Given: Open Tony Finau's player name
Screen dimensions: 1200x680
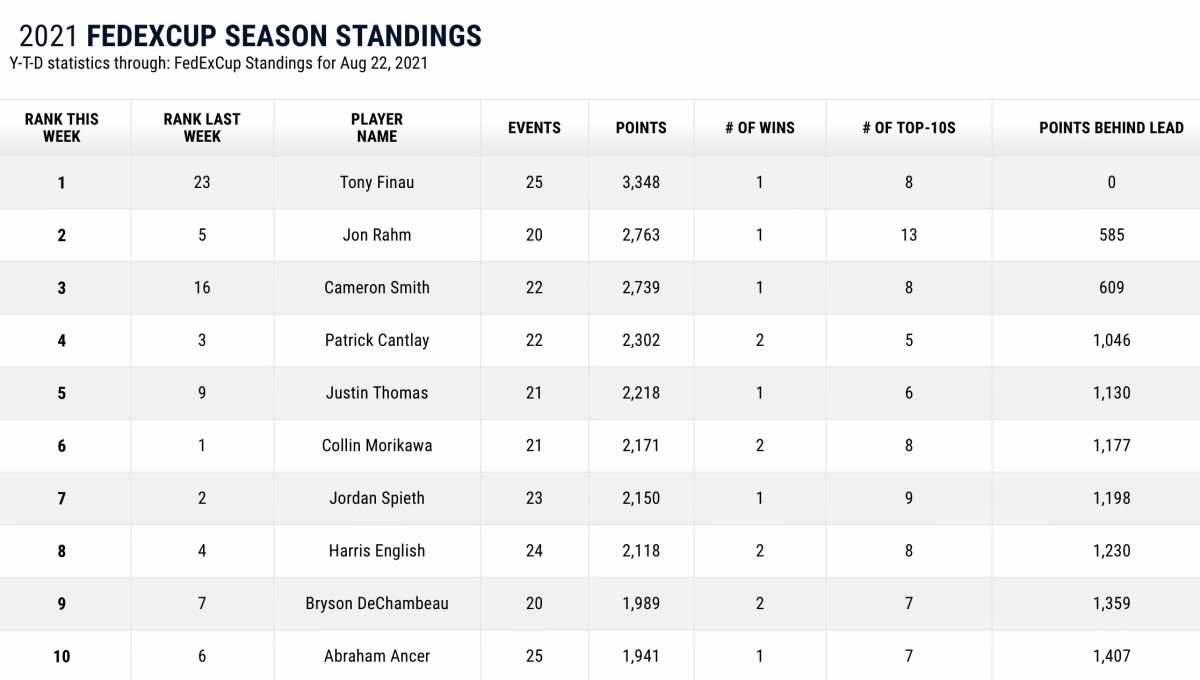Looking at the screenshot, I should pos(377,182).
